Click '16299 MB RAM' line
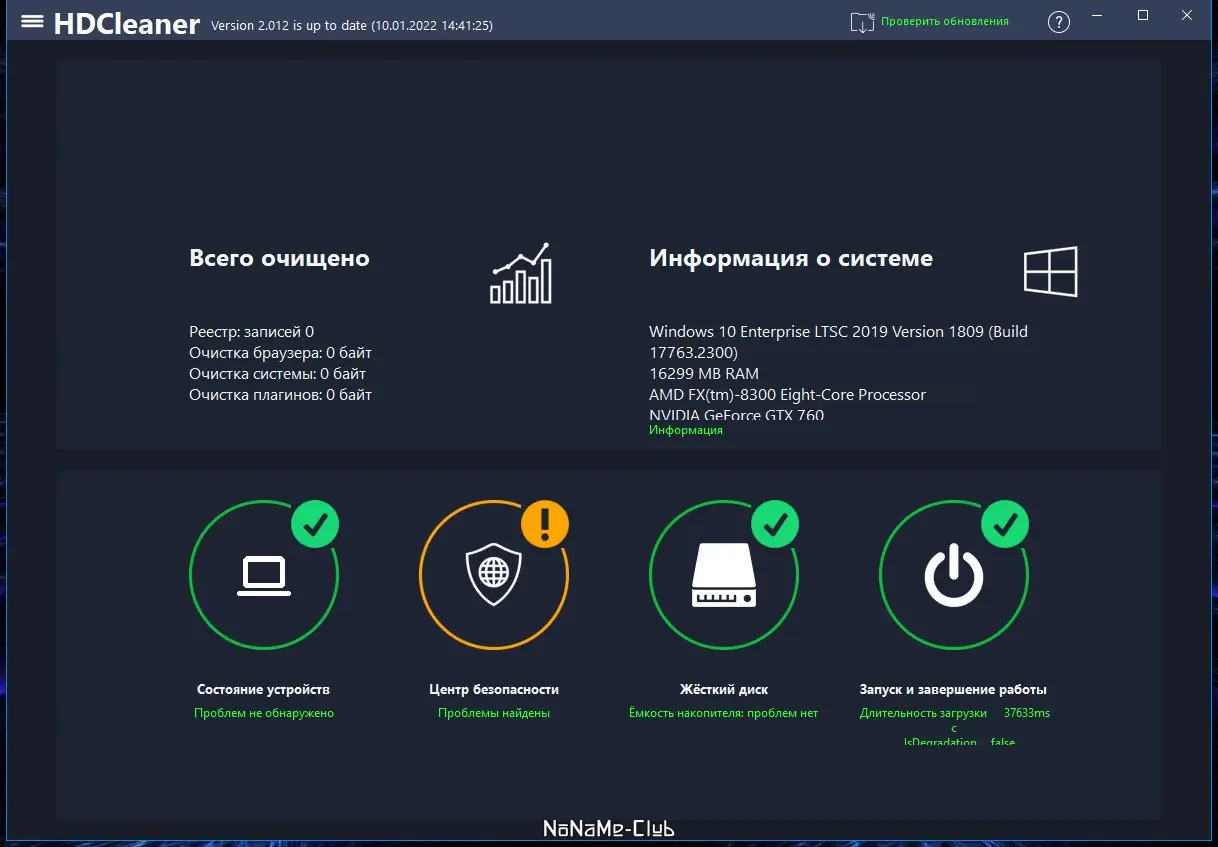 click(x=704, y=373)
